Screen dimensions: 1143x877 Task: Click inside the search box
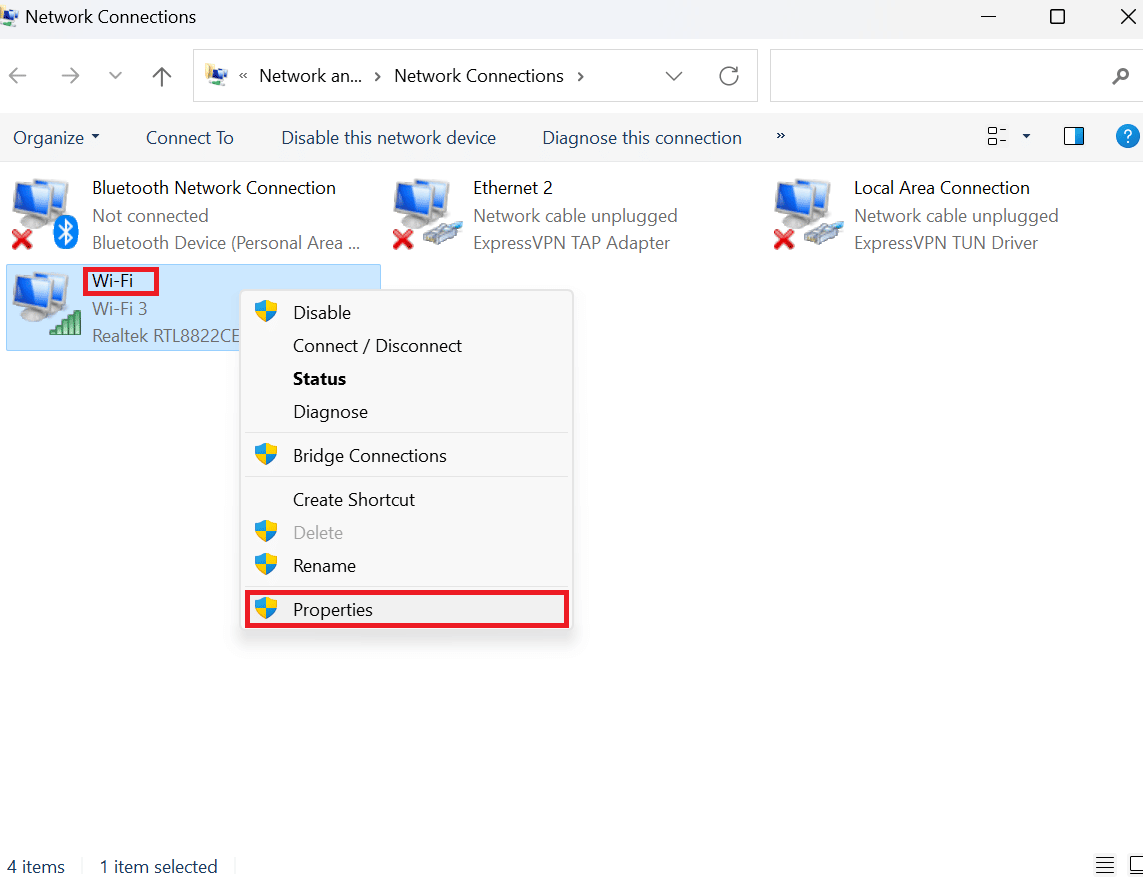click(940, 77)
